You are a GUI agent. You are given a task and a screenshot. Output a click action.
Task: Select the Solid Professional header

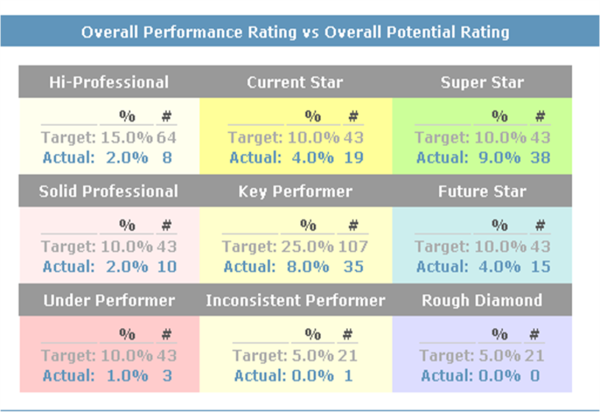(109, 191)
